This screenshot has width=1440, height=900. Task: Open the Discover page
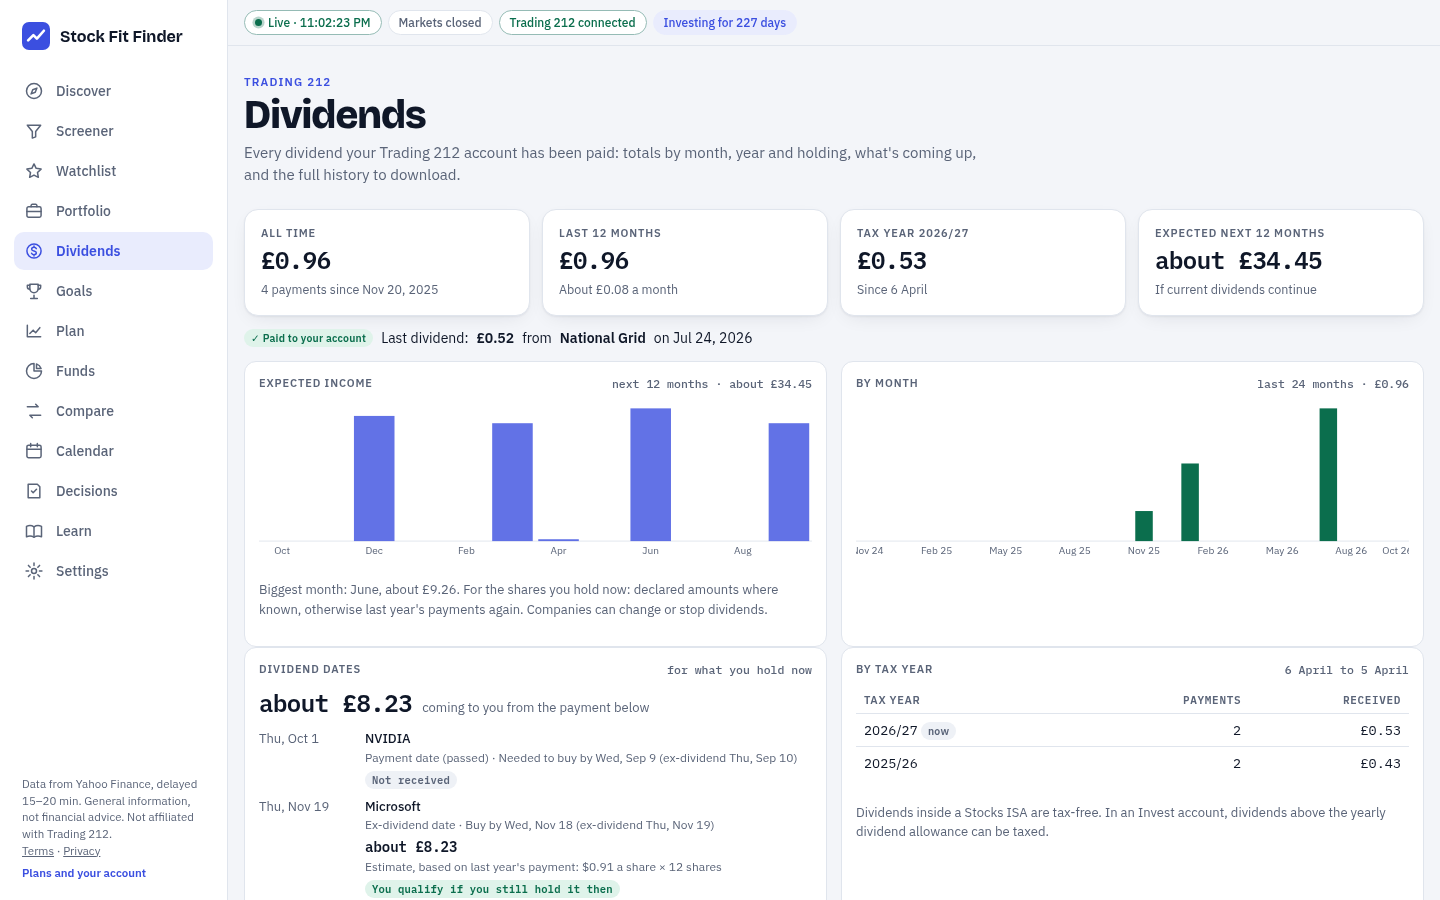click(x=113, y=91)
